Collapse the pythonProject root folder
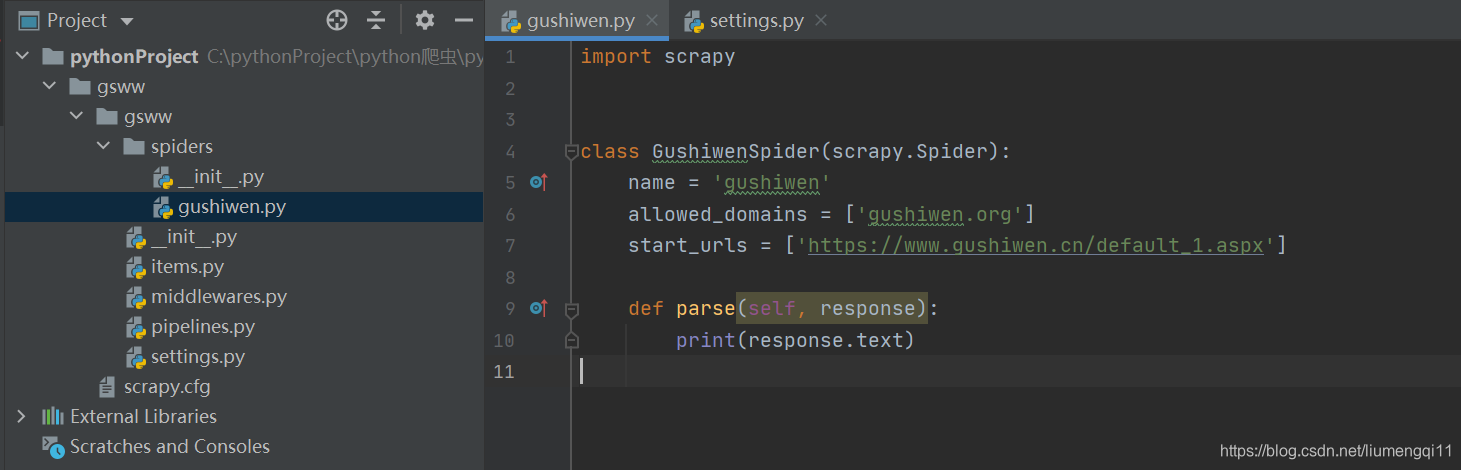 [22, 57]
